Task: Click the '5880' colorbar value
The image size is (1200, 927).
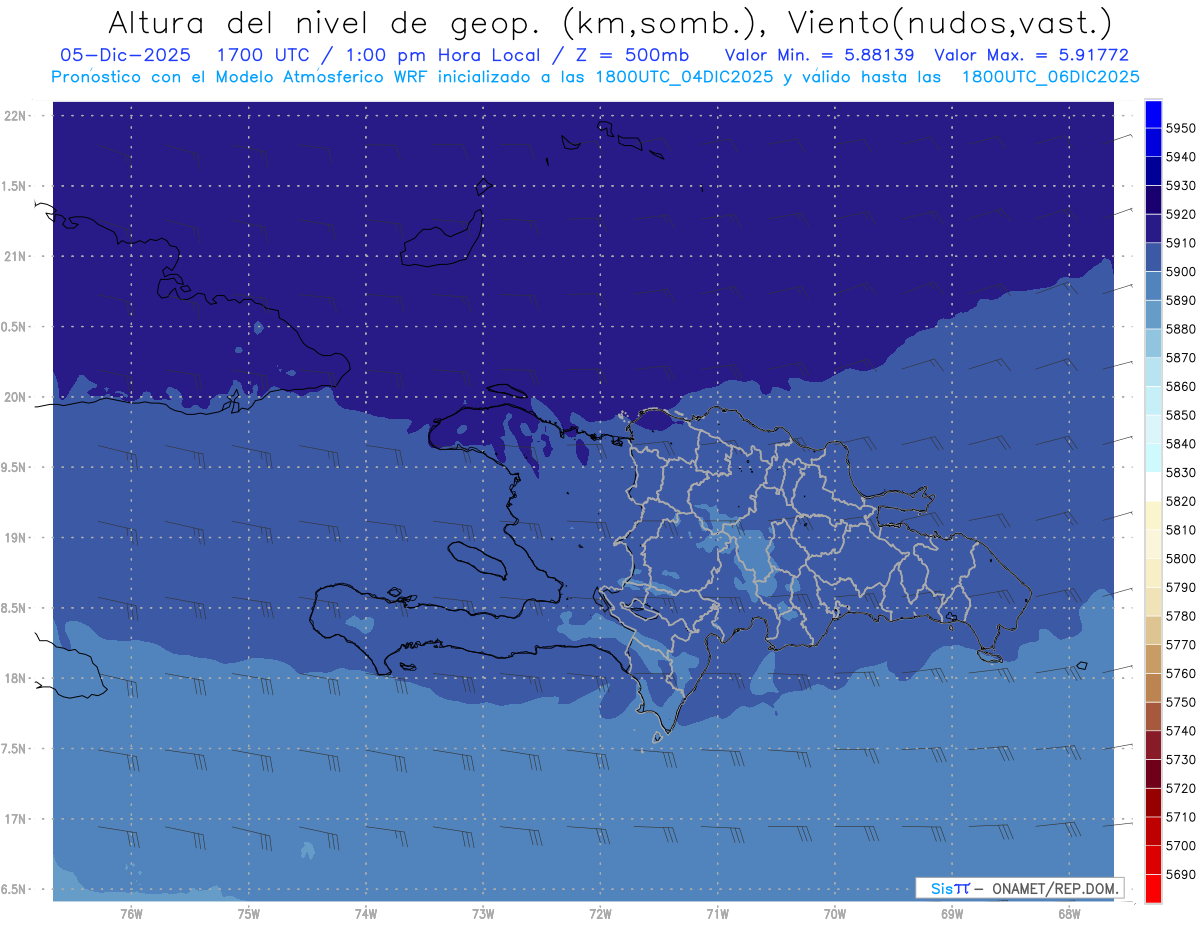Action: tap(1181, 329)
